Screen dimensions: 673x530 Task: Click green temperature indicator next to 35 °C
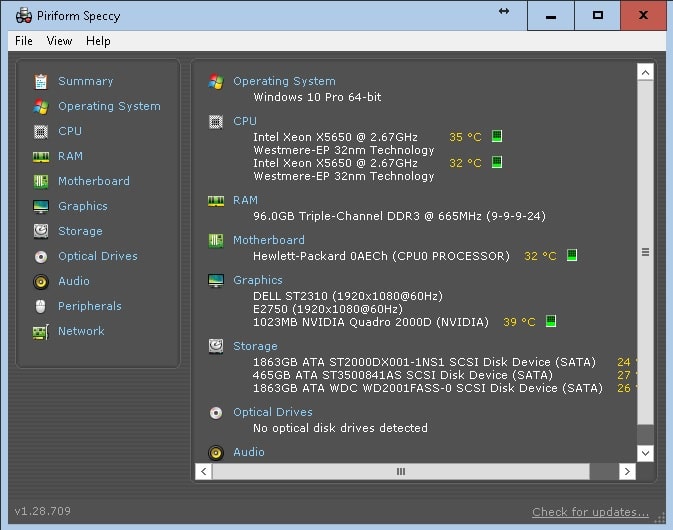(497, 136)
